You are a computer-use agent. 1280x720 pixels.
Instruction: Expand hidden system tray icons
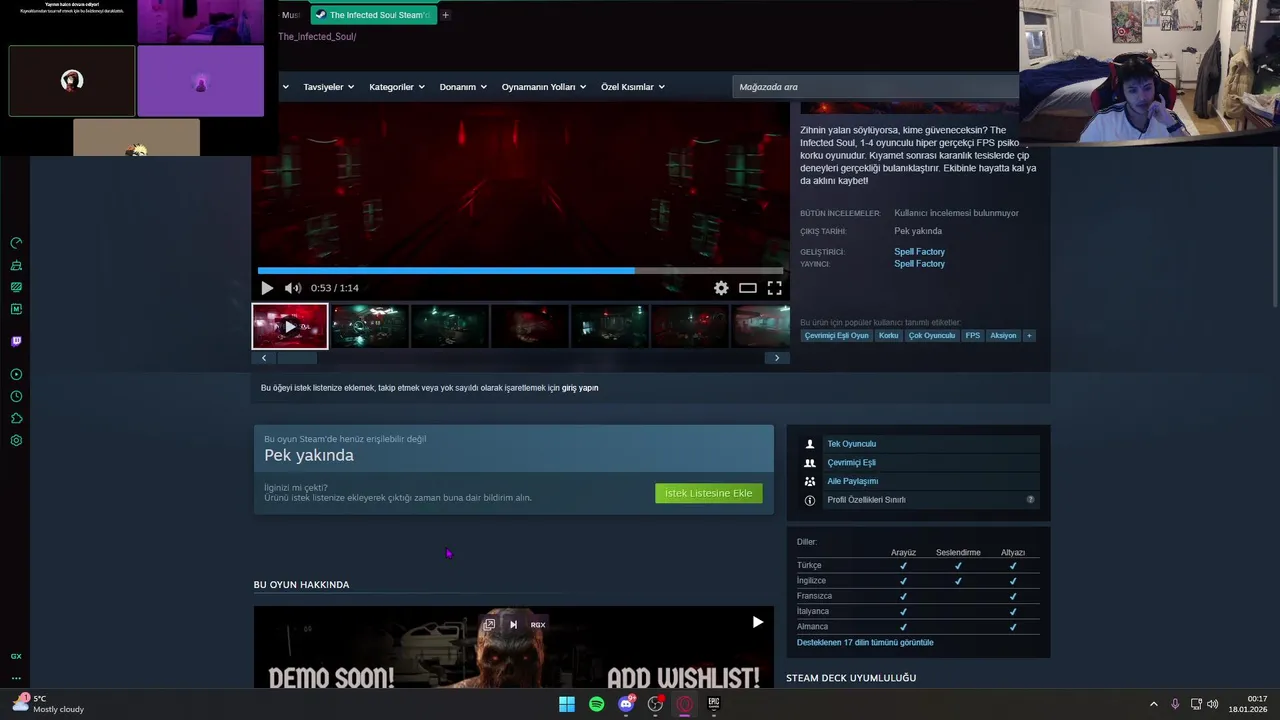[x=1153, y=704]
